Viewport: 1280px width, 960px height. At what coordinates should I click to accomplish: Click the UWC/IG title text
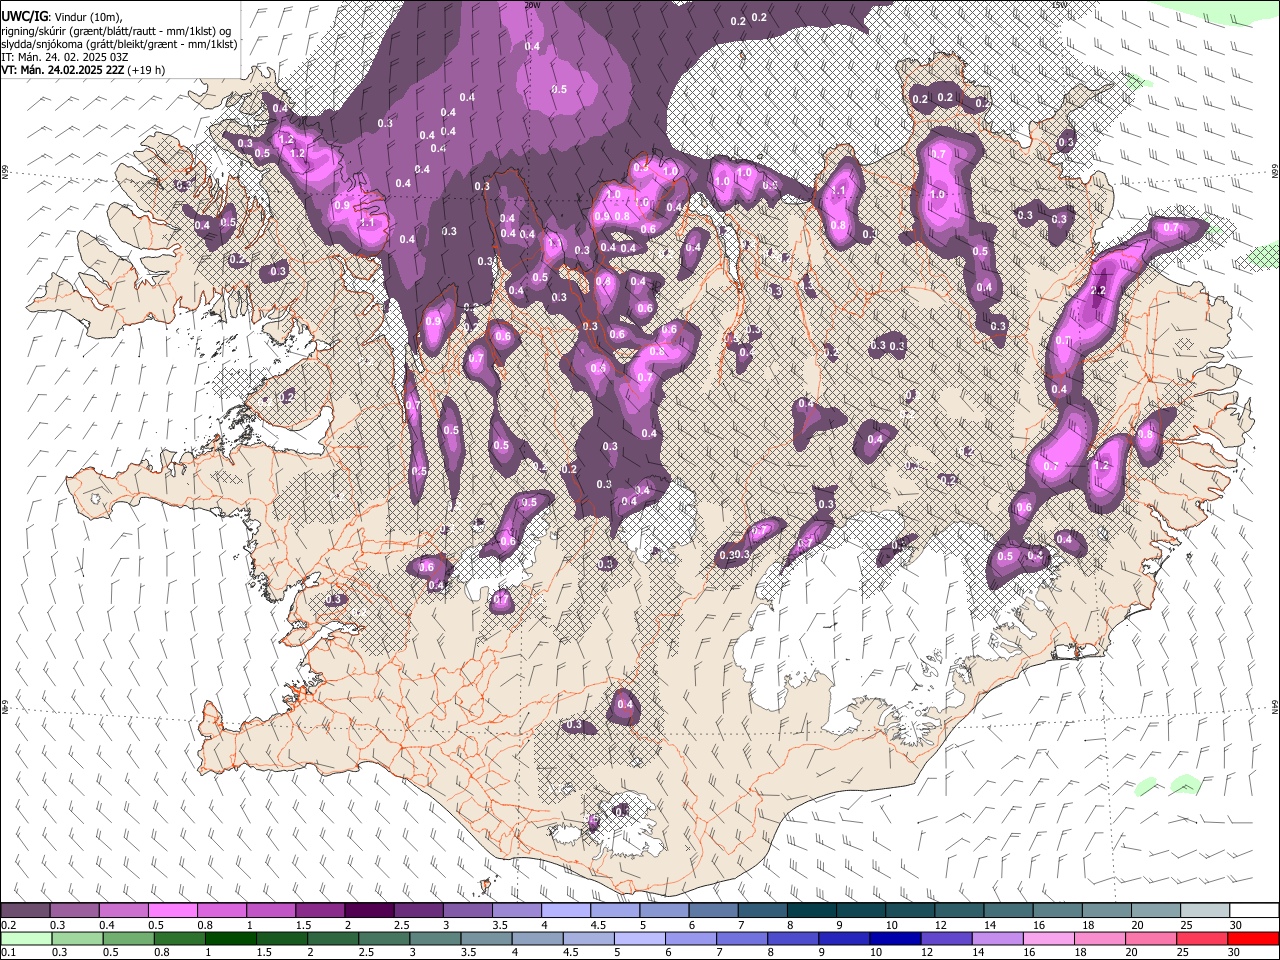tap(25, 15)
